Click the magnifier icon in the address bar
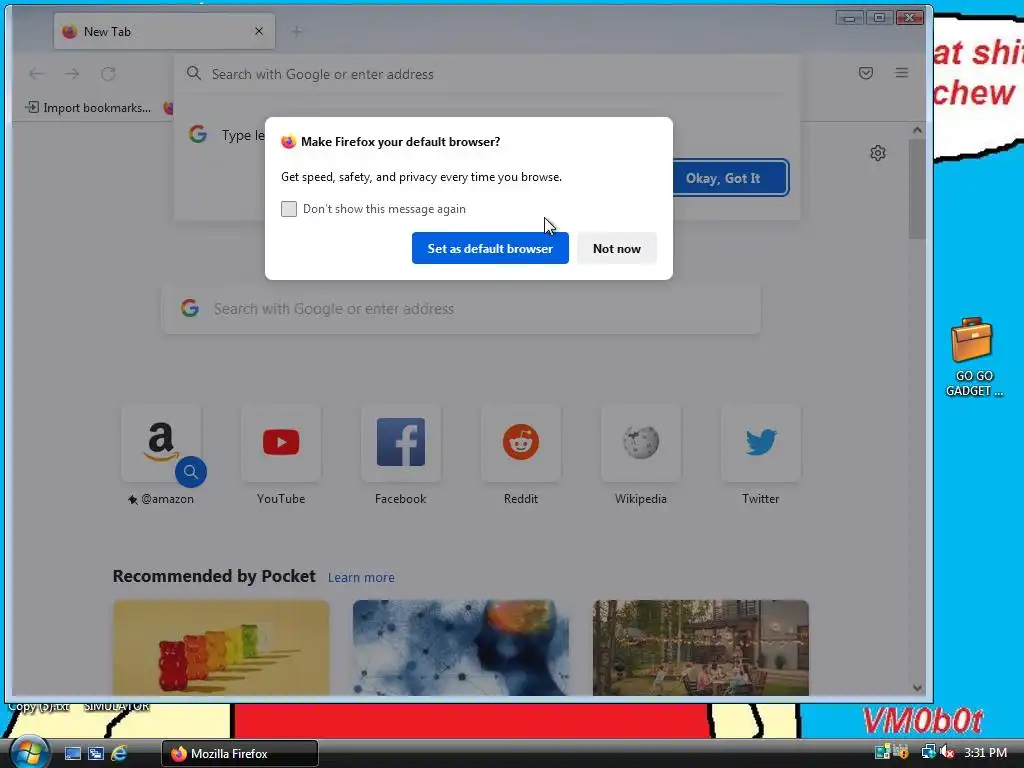Screen dimensions: 1024x768 pos(194,73)
